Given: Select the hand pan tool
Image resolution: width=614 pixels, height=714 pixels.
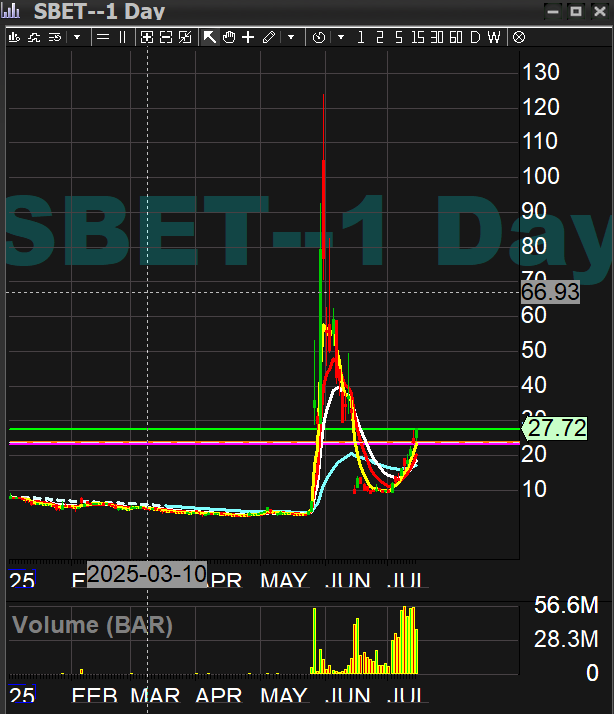Looking at the screenshot, I should point(229,37).
